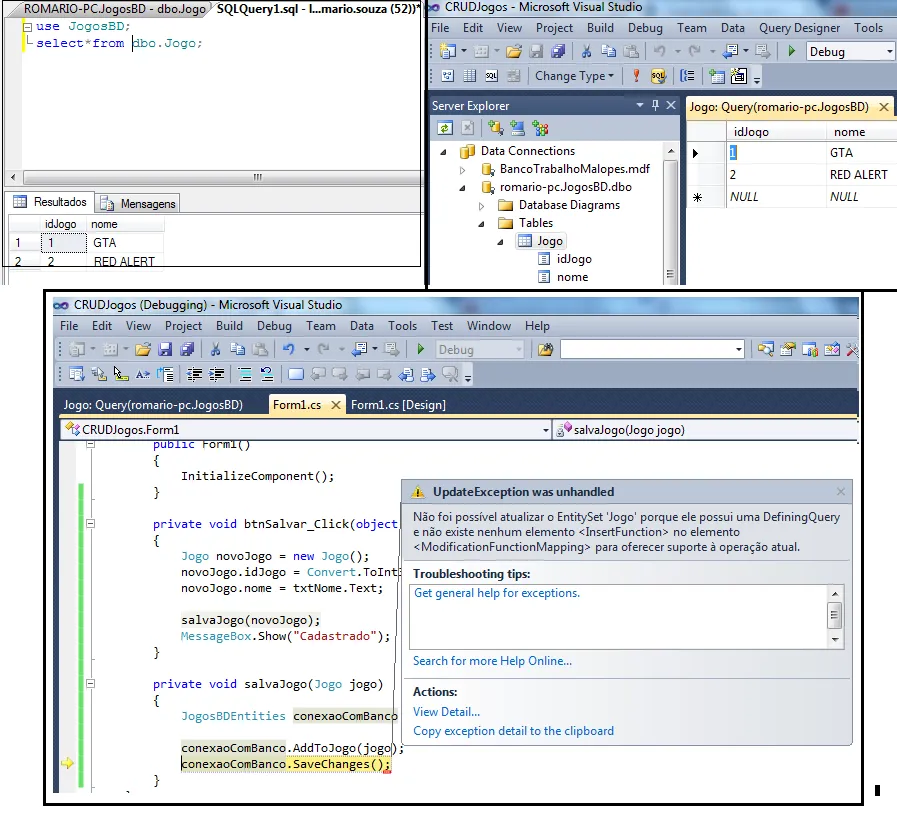Click the red exclamation Execute SQL icon
Viewport: 897px width, 815px height.
point(636,76)
